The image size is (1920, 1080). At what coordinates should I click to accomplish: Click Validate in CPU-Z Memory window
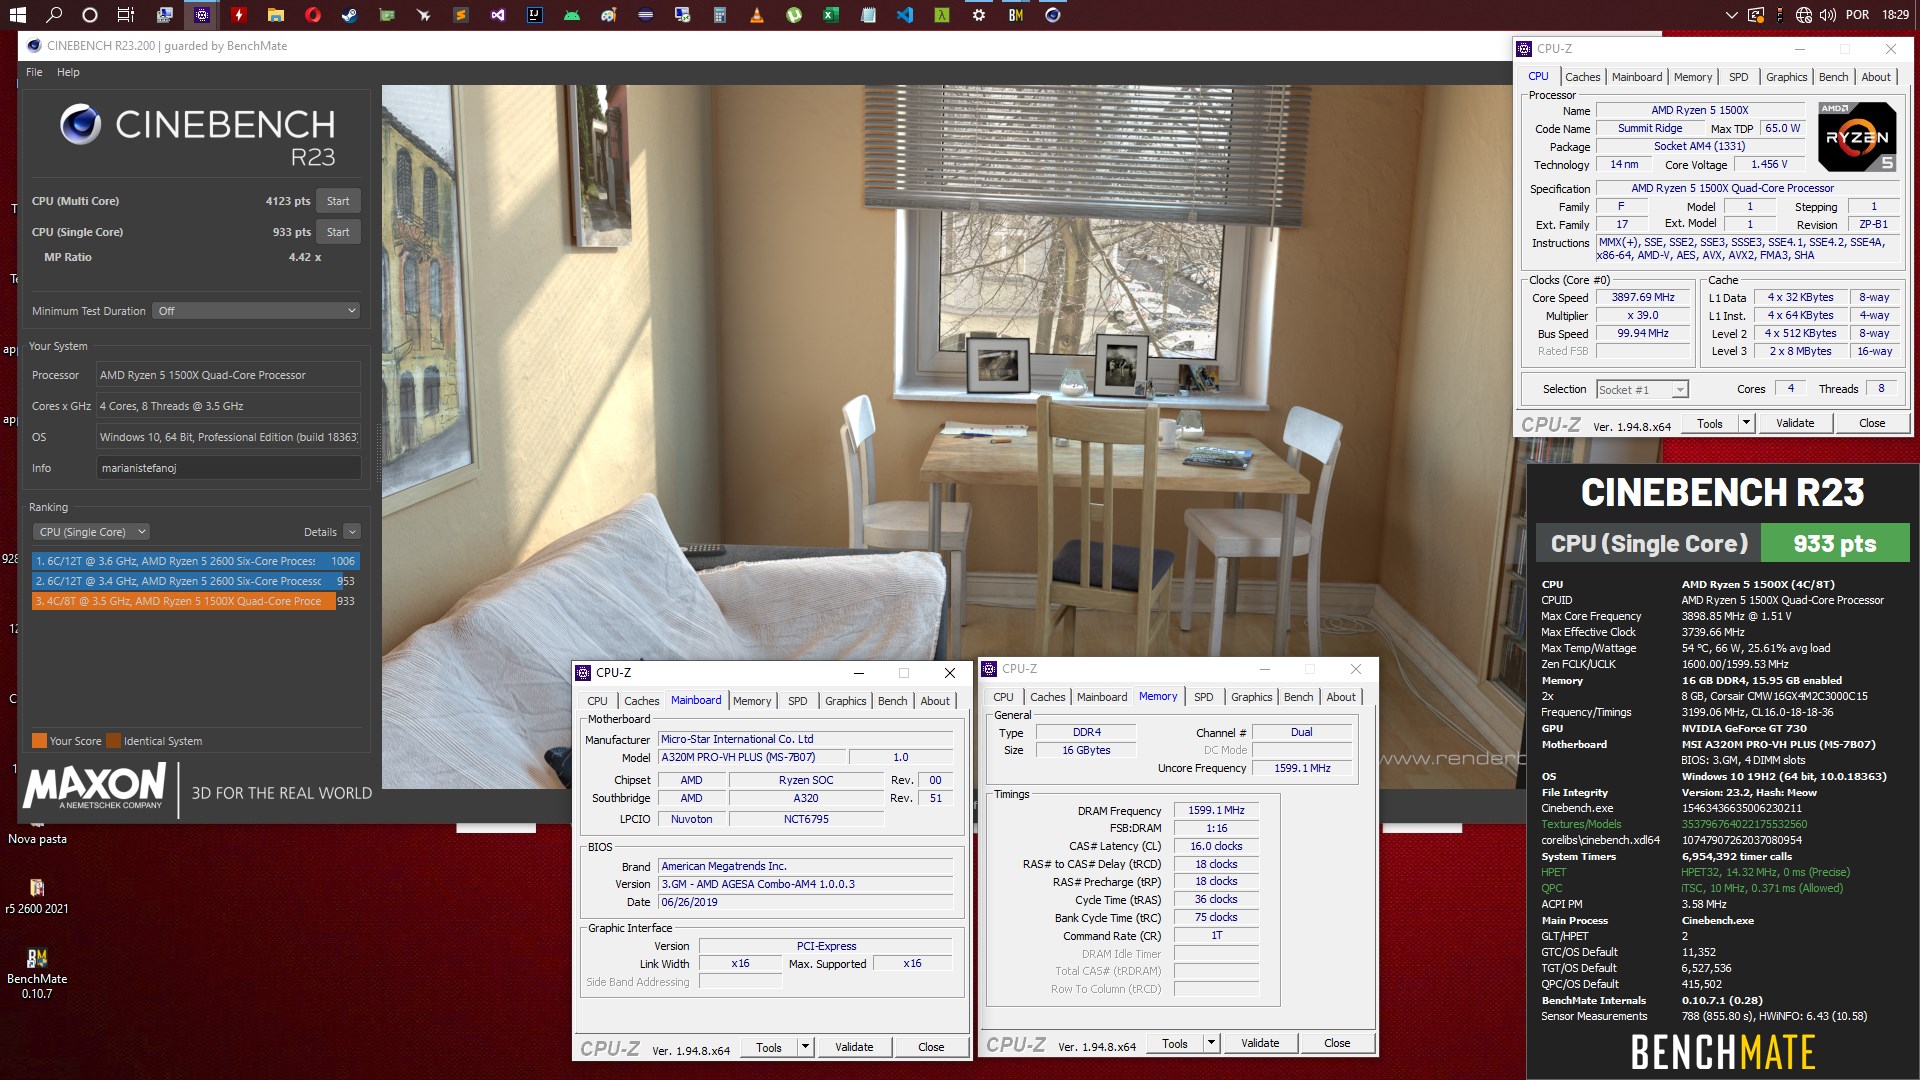click(x=1260, y=1043)
